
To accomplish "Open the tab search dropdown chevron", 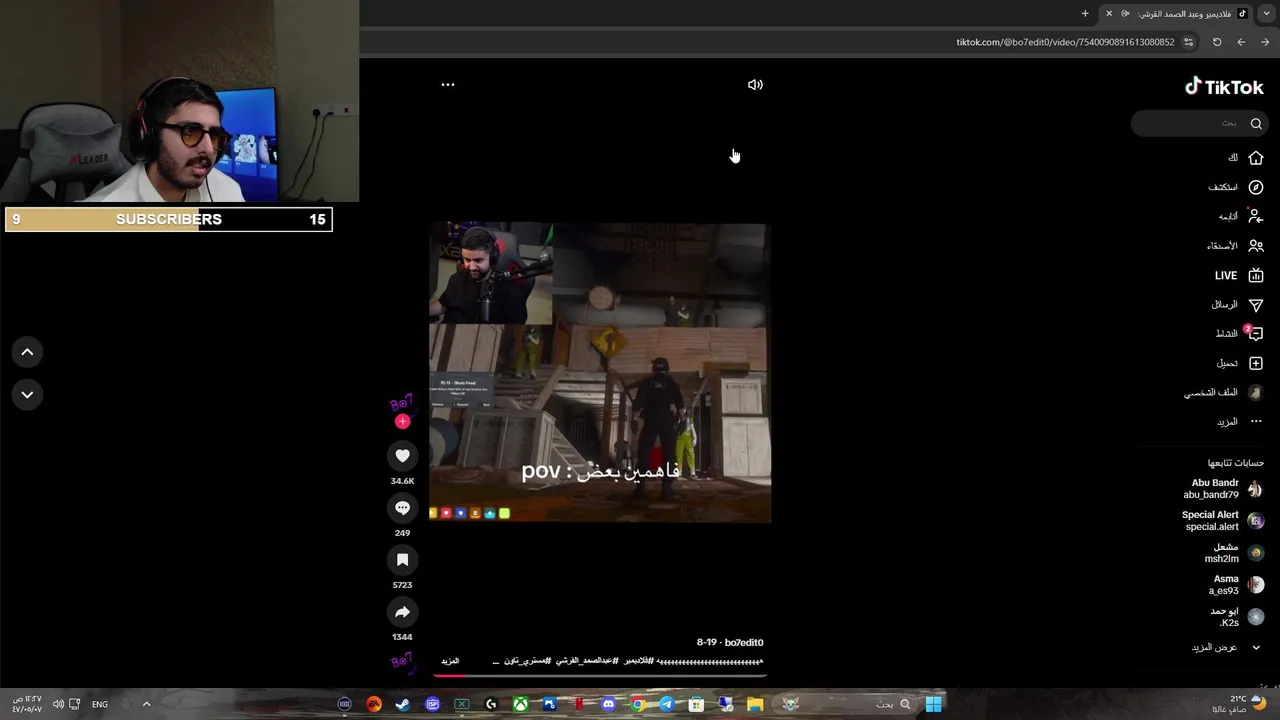I will (1267, 13).
